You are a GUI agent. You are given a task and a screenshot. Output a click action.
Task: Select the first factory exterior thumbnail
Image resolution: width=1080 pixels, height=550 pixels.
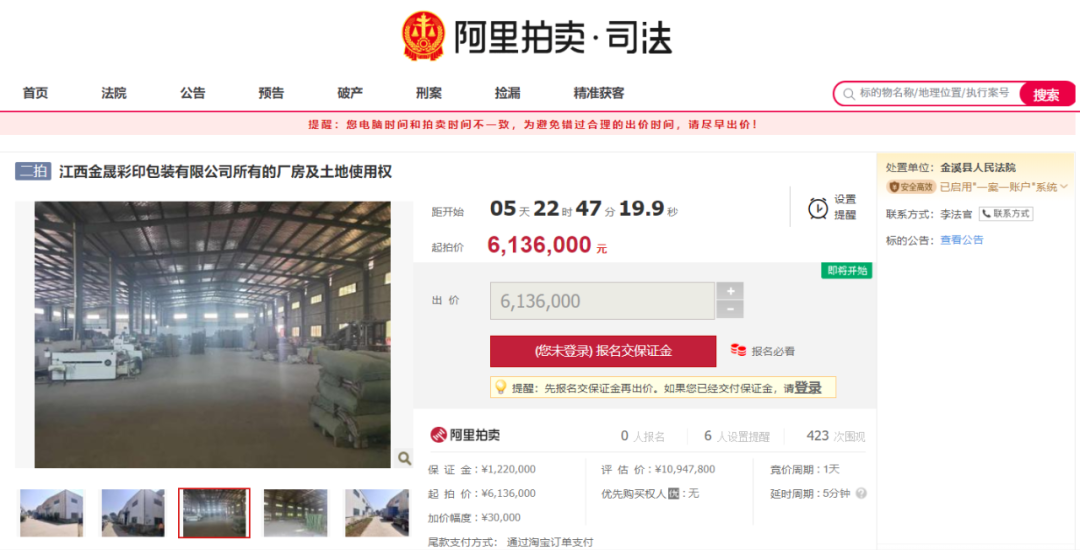coord(52,513)
